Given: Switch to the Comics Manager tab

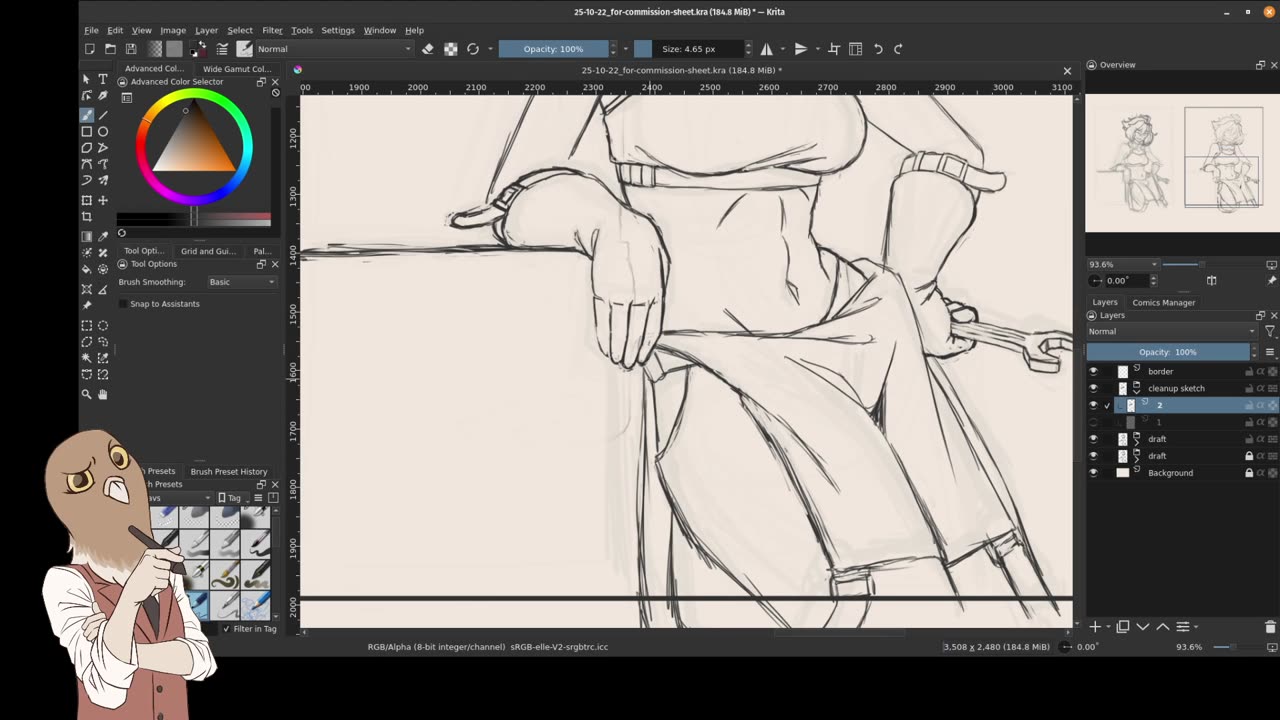Looking at the screenshot, I should pyautogui.click(x=1163, y=302).
